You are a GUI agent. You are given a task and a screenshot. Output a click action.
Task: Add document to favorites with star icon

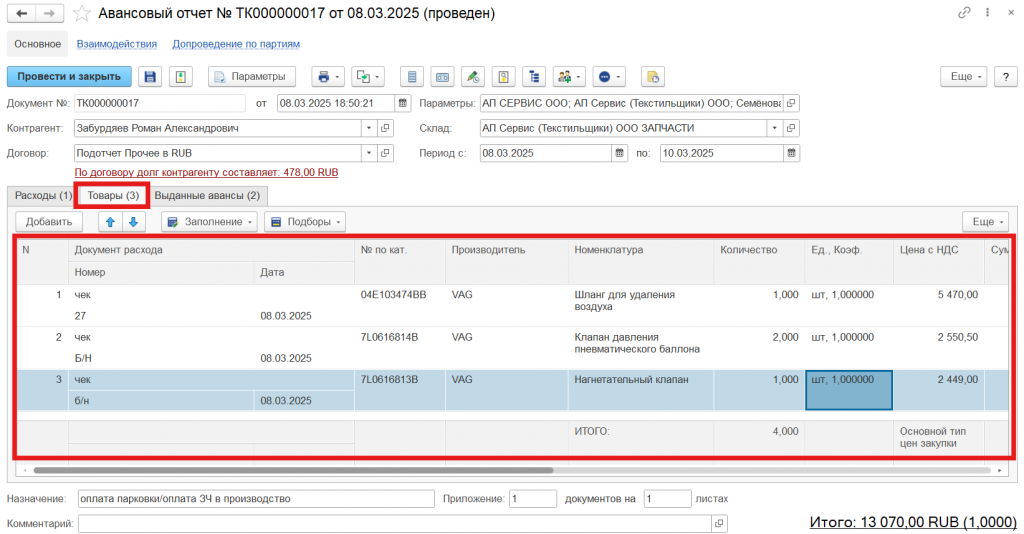point(81,14)
